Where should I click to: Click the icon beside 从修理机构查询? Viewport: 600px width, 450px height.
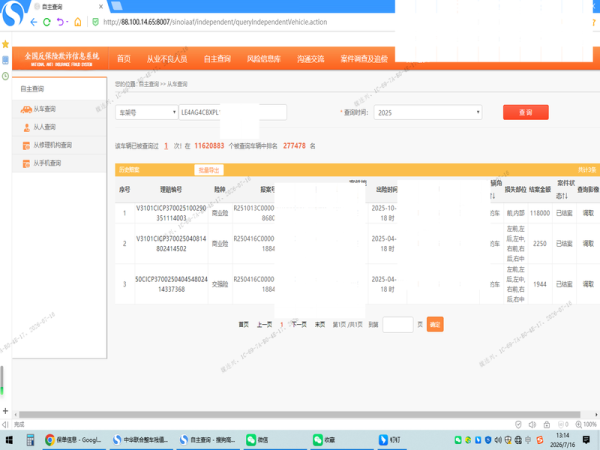pyautogui.click(x=26, y=145)
